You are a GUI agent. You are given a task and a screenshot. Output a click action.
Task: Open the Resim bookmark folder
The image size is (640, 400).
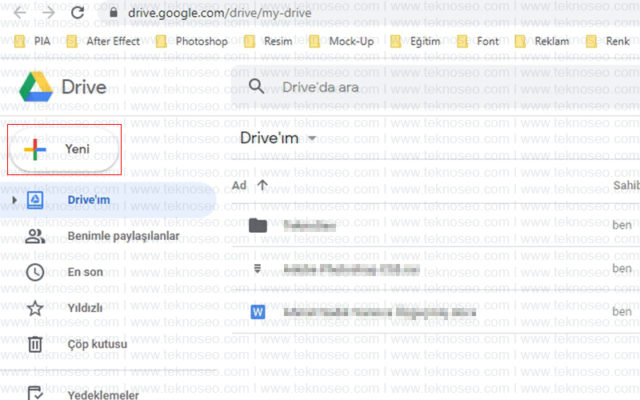(268, 41)
